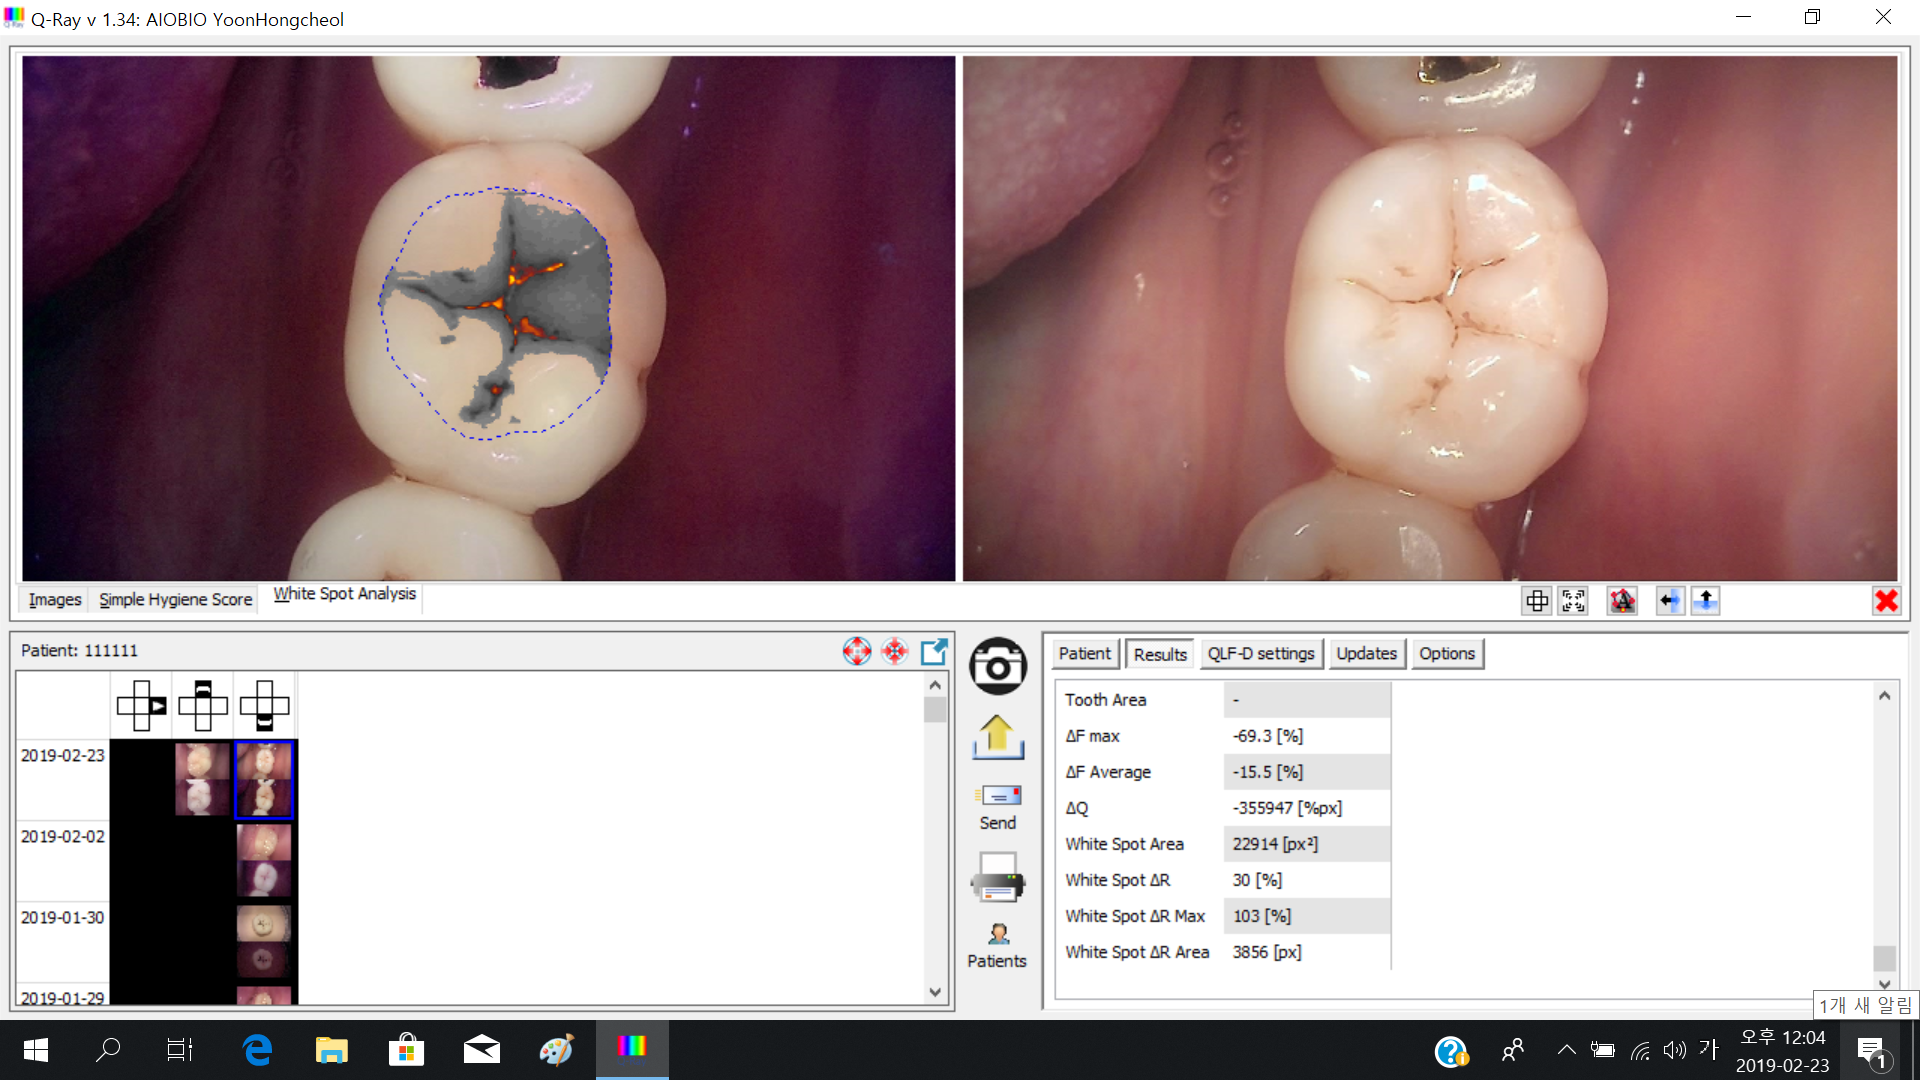Screen dimensions: 1920x1080
Task: Click the ΔQ value -355947 [%px]
Action: (x=1287, y=808)
